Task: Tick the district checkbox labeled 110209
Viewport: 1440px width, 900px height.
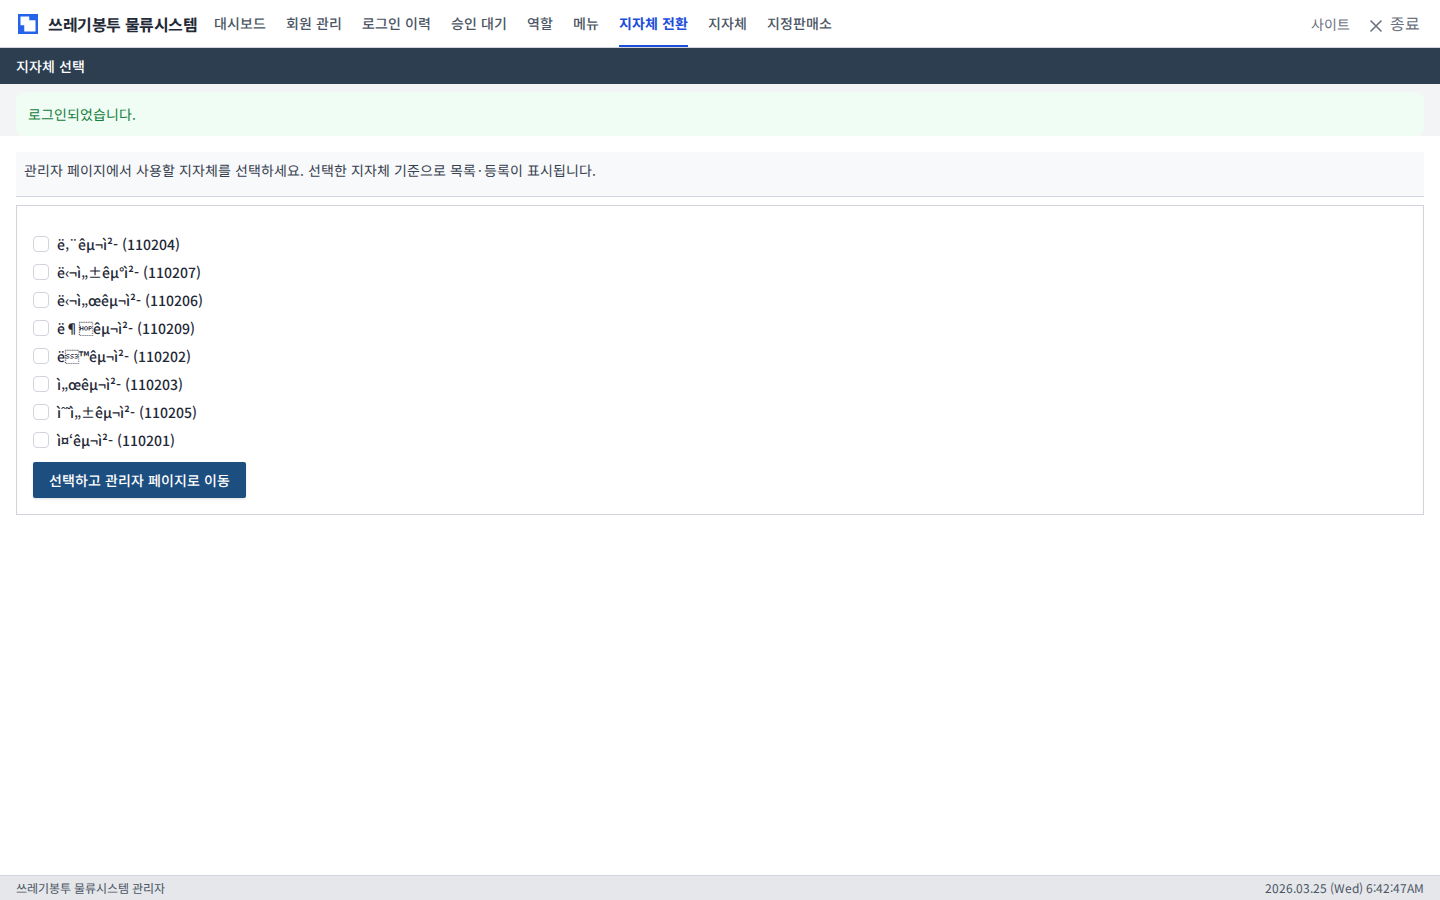Action: click(41, 328)
